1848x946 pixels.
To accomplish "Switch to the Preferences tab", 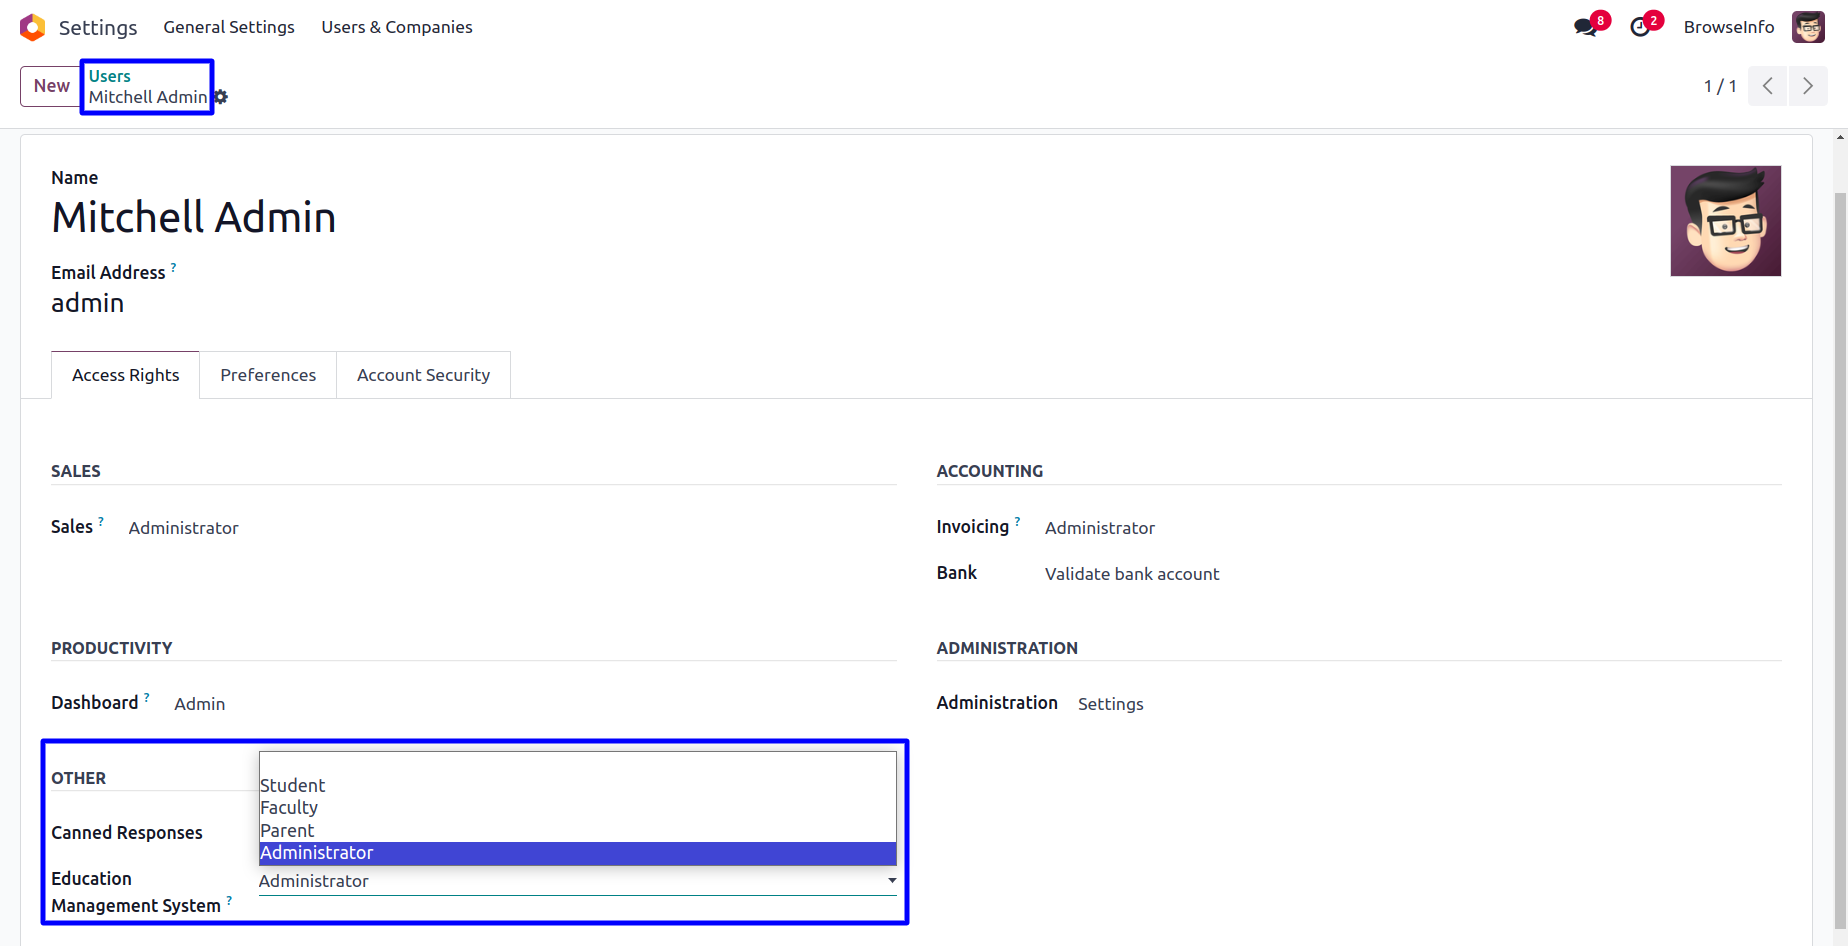I will 268,375.
